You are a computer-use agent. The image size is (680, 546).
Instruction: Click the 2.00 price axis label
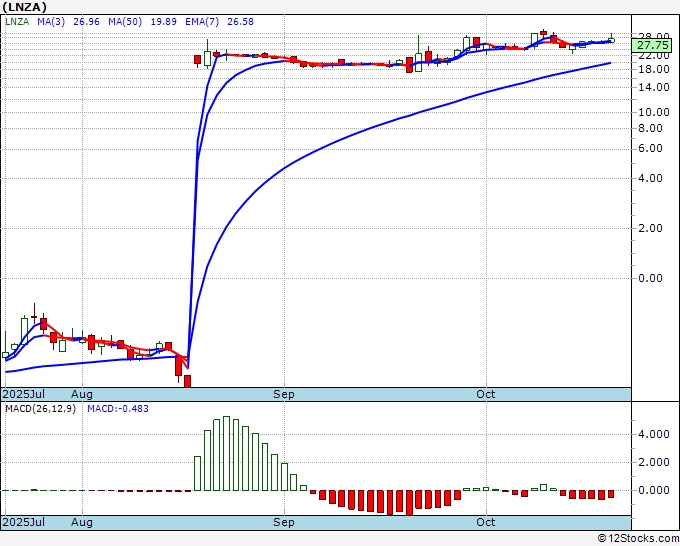pos(650,228)
